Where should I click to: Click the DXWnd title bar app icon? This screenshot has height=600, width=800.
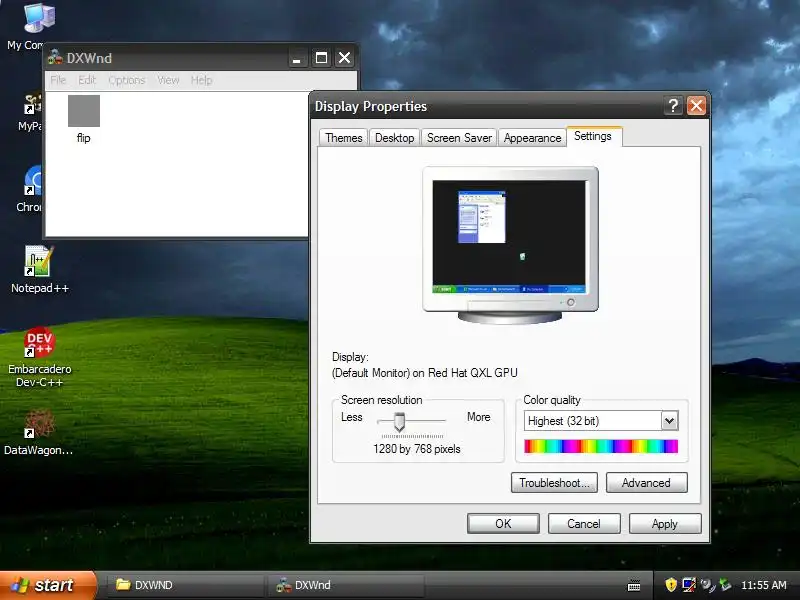pos(55,57)
